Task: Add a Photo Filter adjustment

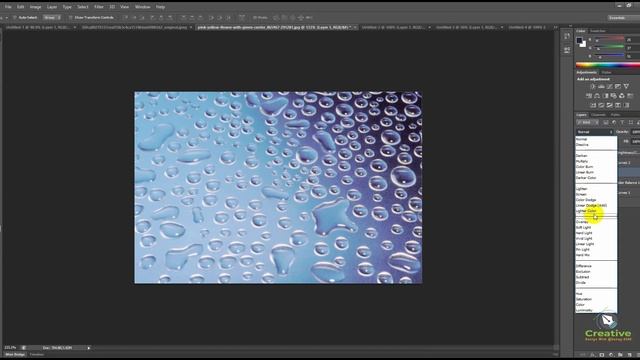Action: (613, 96)
